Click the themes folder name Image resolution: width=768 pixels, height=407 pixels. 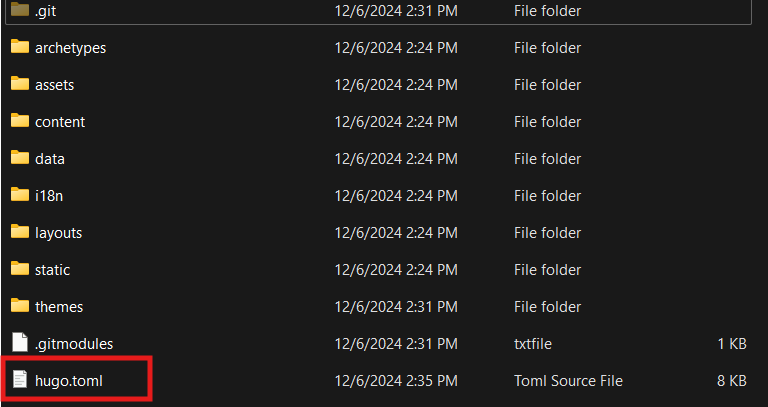tap(59, 307)
